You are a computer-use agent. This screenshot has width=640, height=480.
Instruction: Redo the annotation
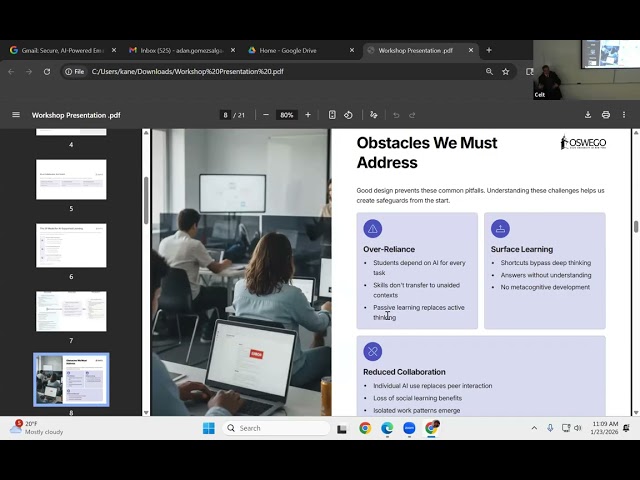pyautogui.click(x=412, y=115)
